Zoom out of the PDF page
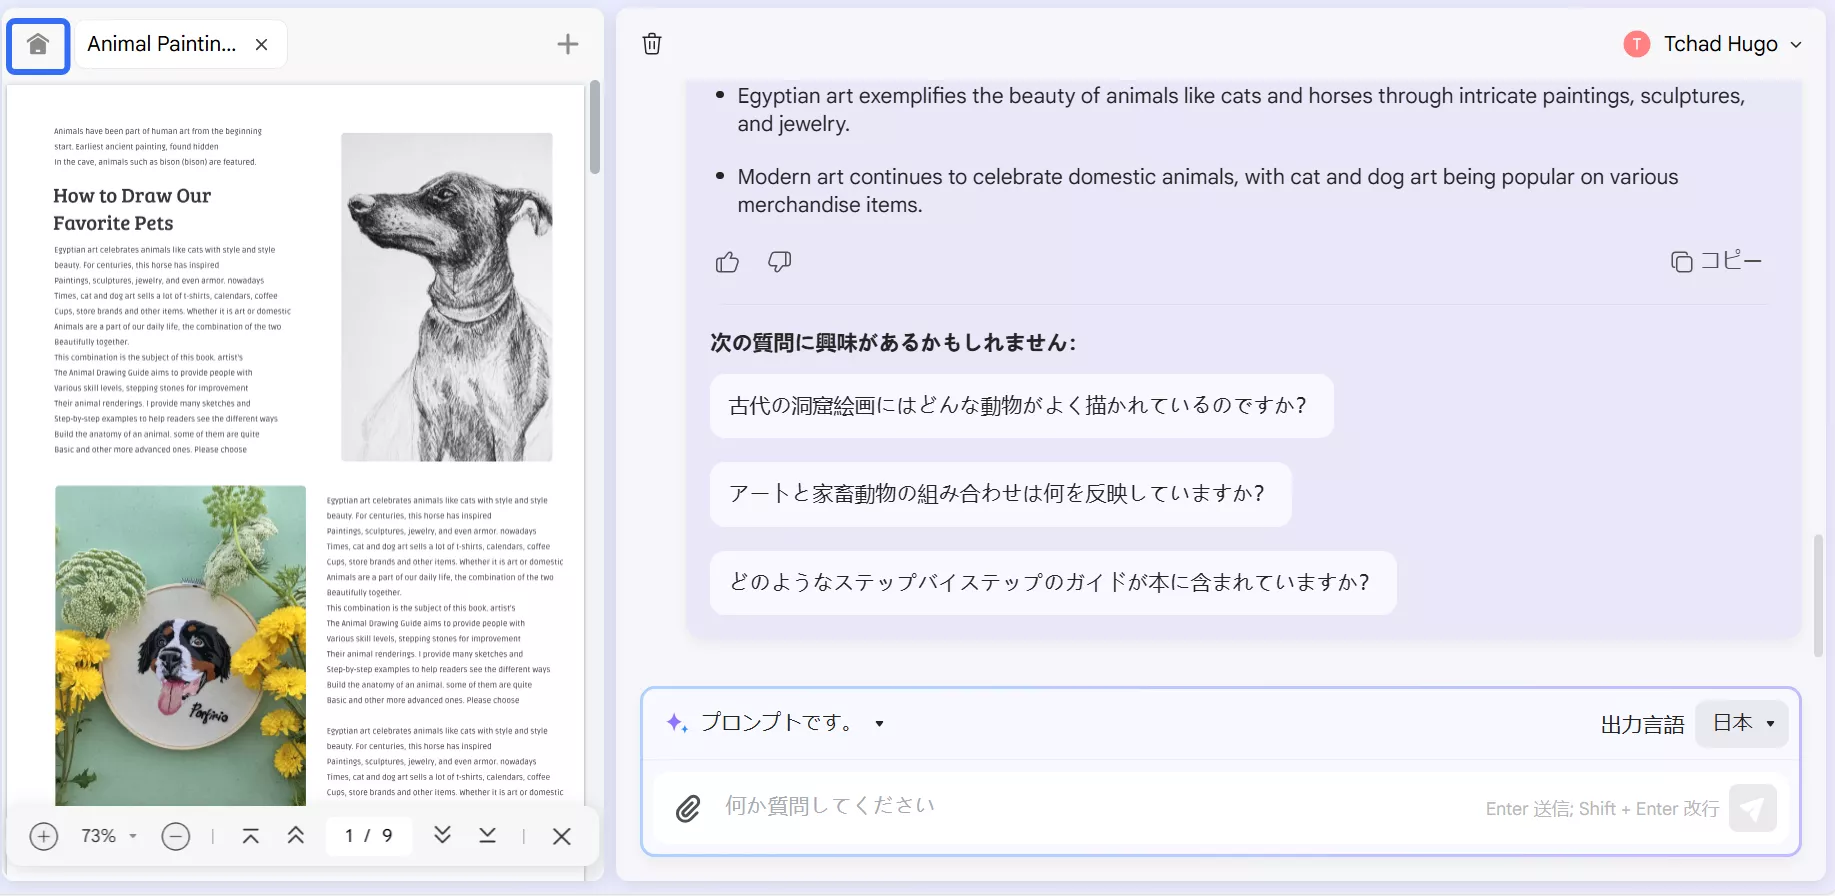The image size is (1835, 896). [176, 836]
